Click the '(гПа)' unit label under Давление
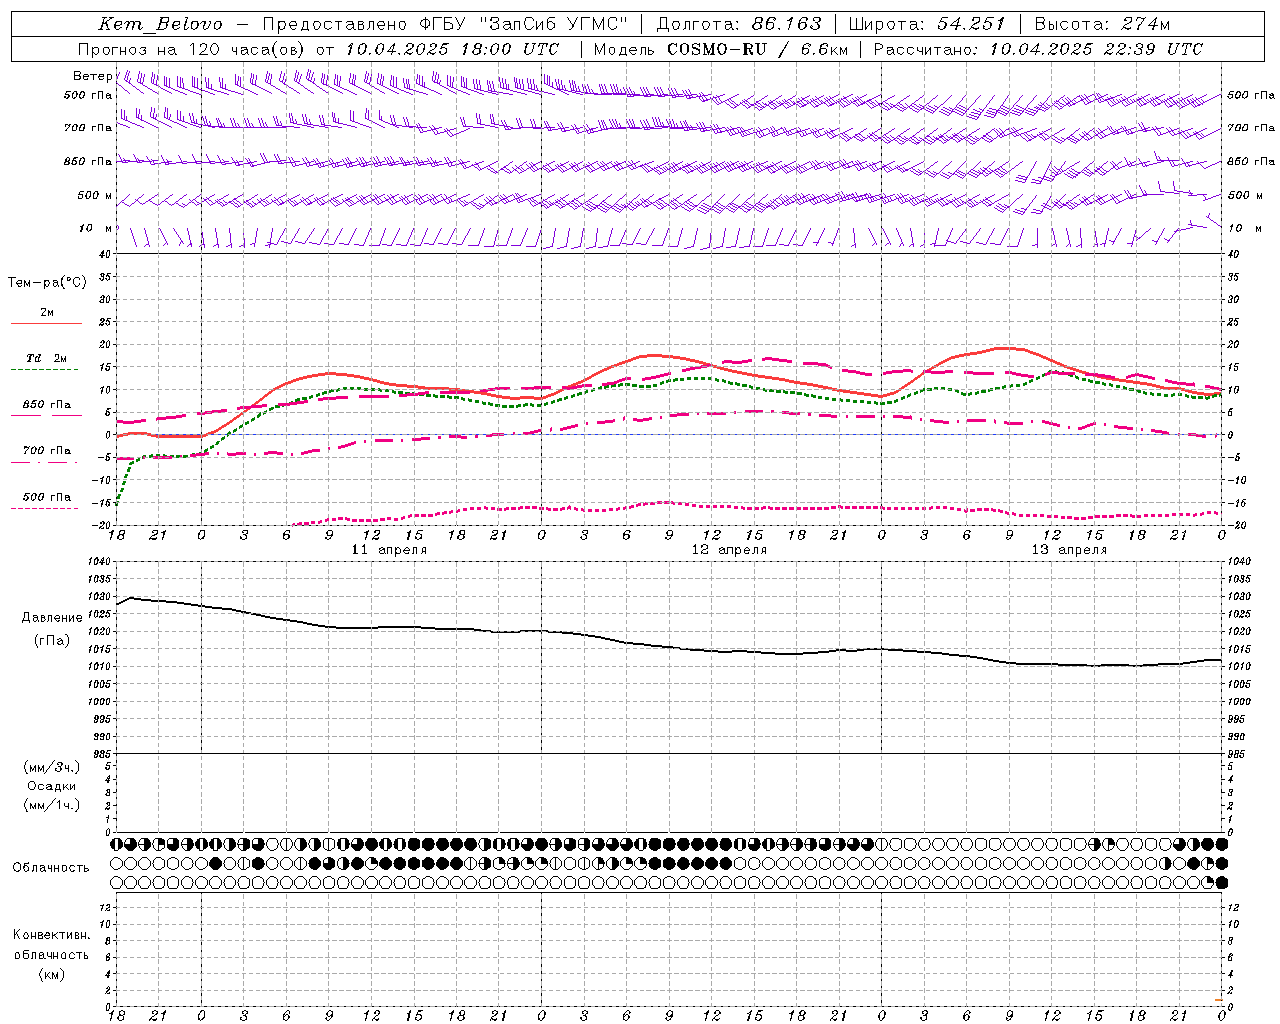 click(52, 641)
